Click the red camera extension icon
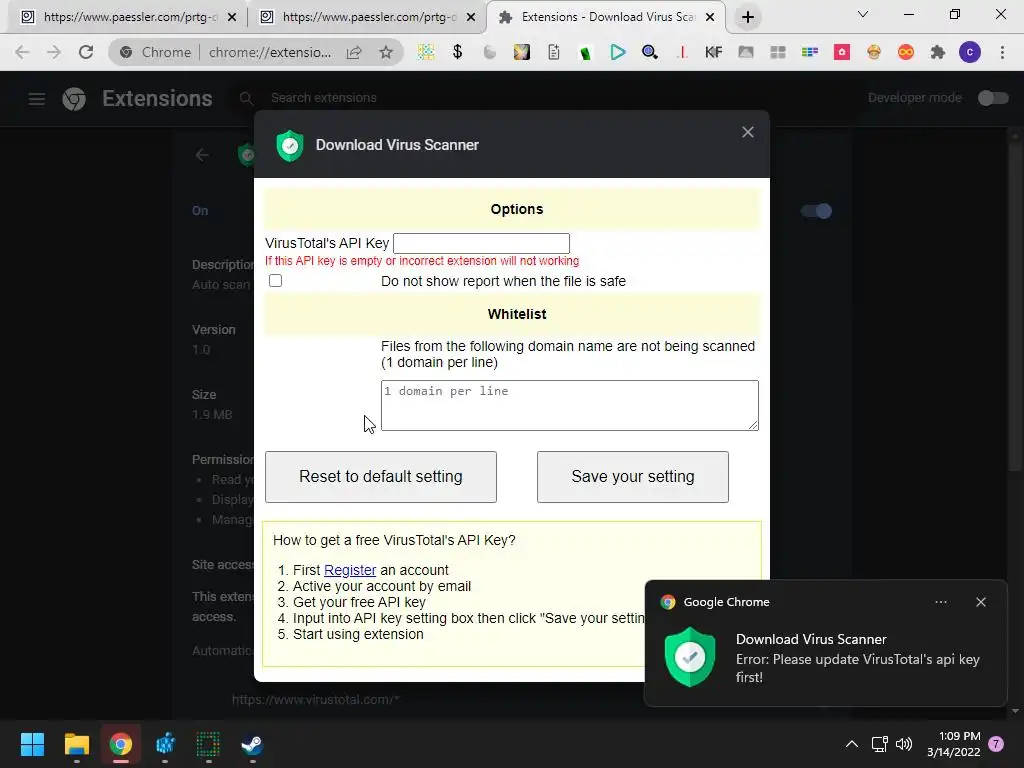This screenshot has width=1024, height=768. pyautogui.click(x=842, y=52)
